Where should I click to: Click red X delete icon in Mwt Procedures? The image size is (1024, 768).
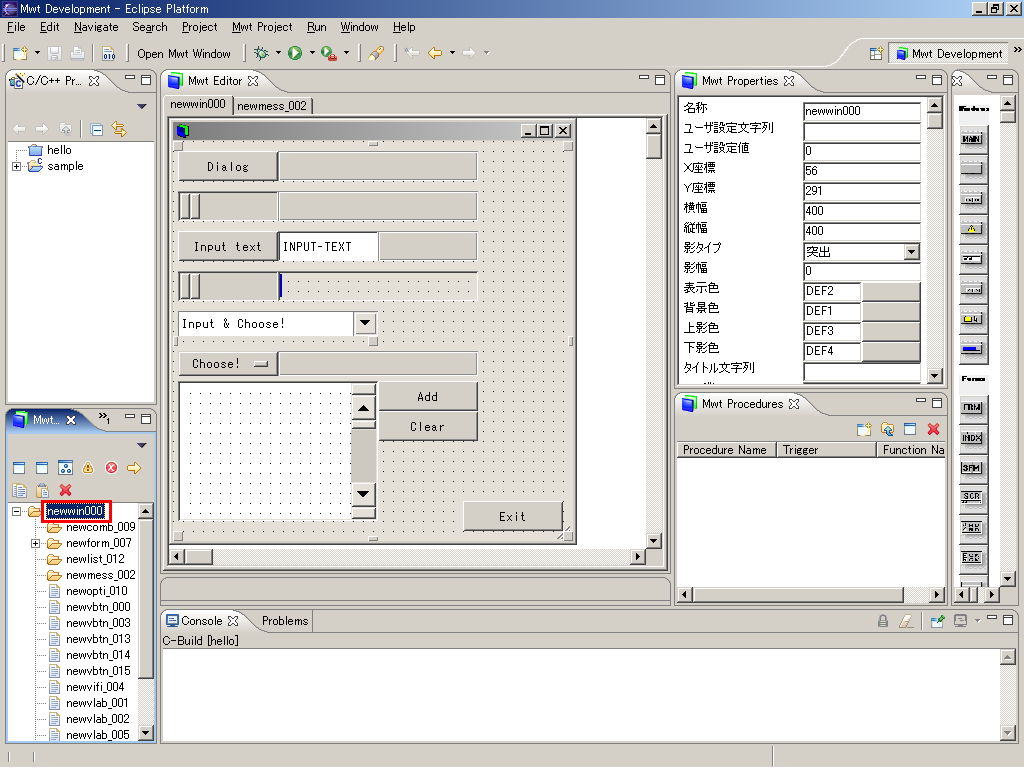coord(934,429)
